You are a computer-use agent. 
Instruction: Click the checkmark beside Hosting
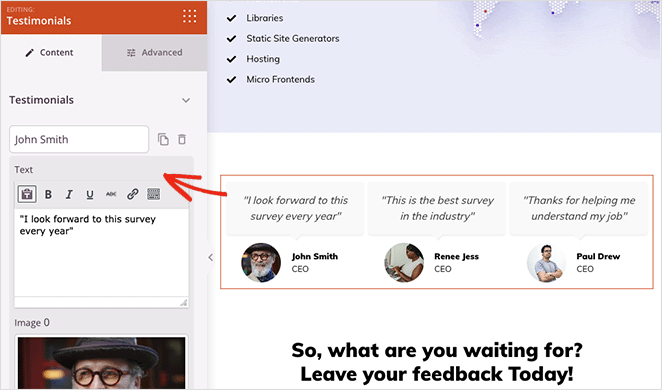point(231,59)
